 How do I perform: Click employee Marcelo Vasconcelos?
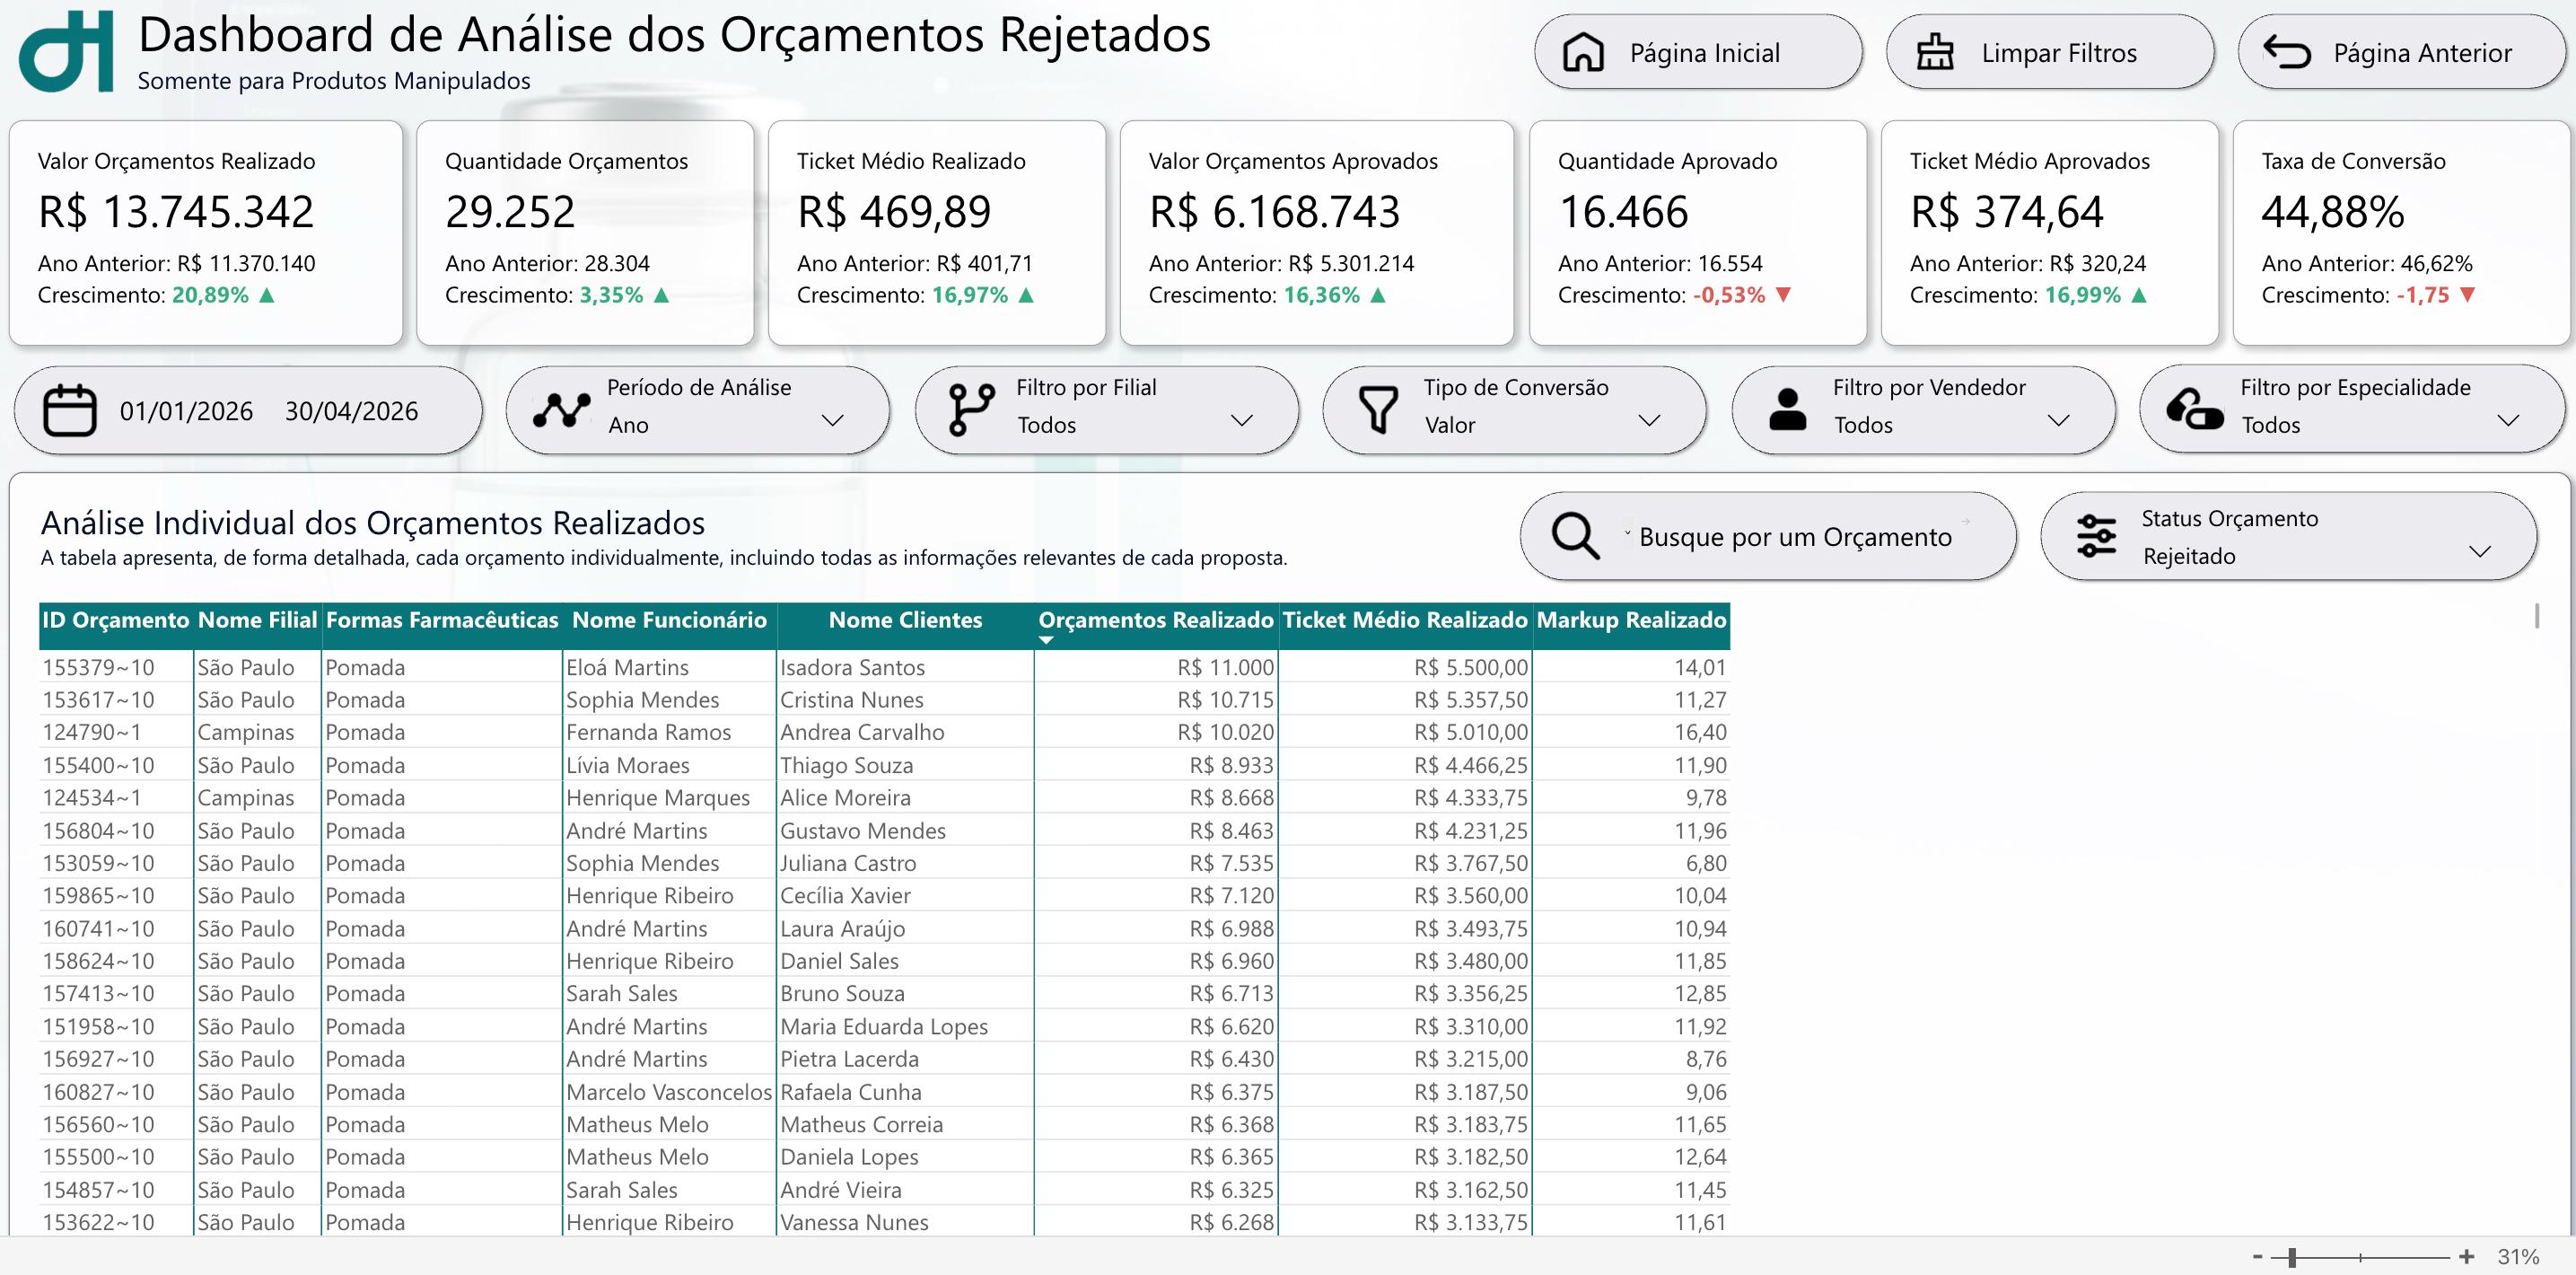click(x=669, y=1092)
